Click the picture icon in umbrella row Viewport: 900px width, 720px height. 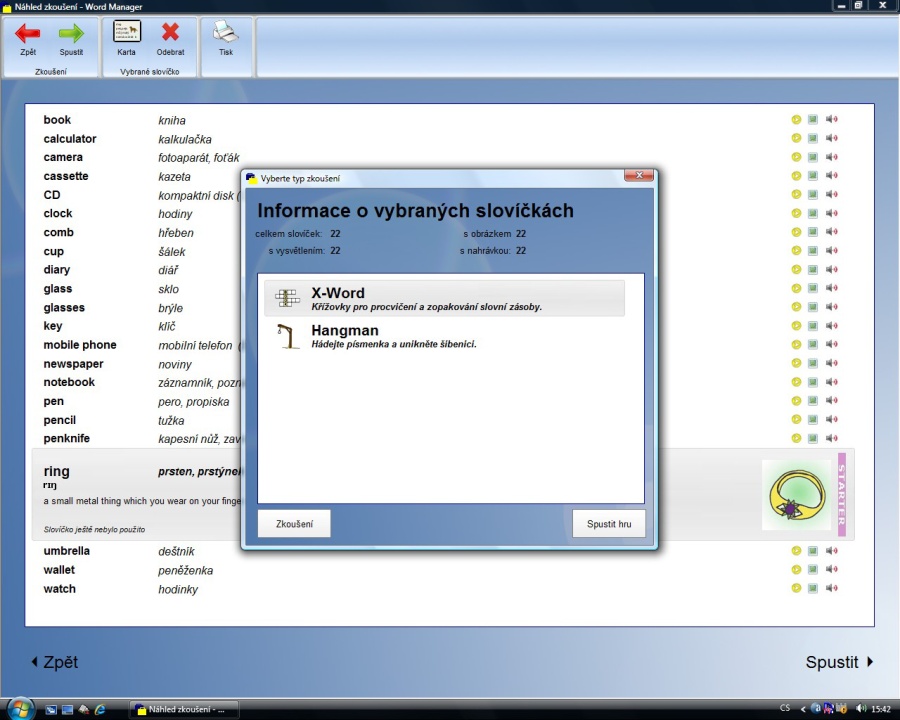[813, 551]
